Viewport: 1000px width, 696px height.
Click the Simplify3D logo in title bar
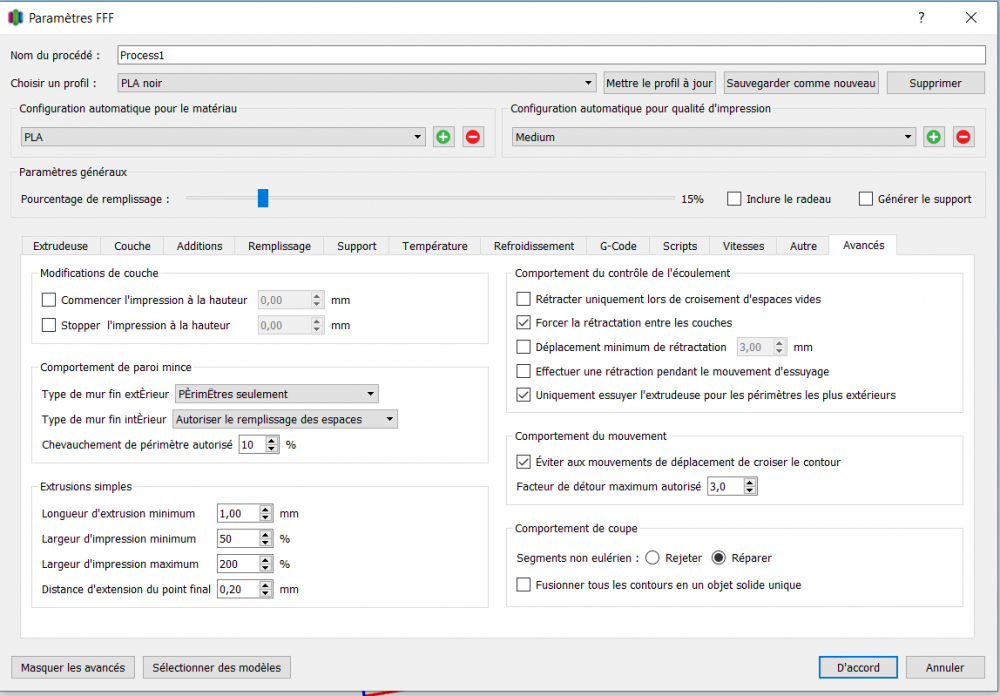15,18
